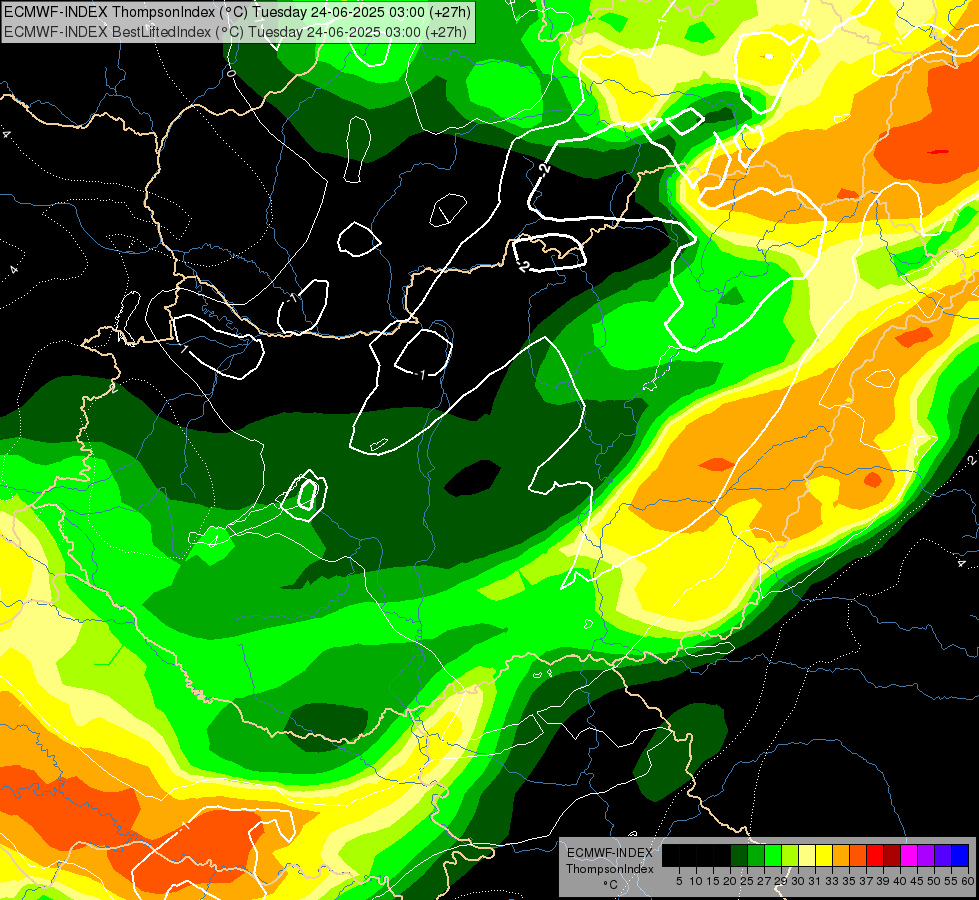Click the legend scale value 35
The image size is (979, 900).
pos(849,881)
